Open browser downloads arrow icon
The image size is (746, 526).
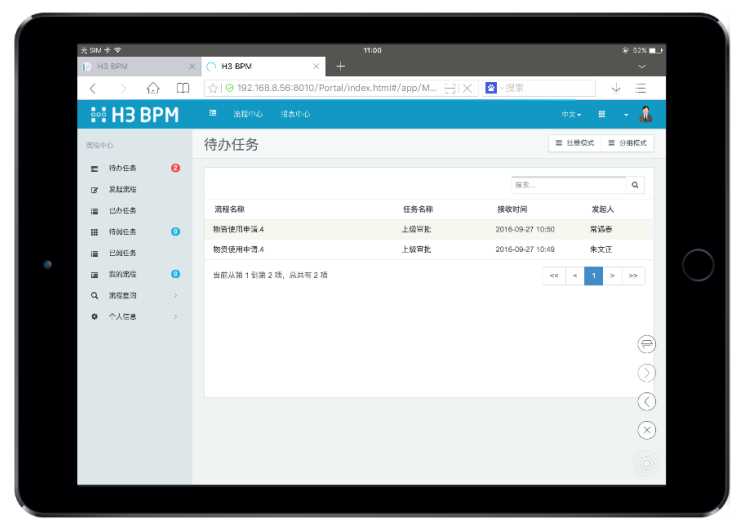[x=616, y=88]
